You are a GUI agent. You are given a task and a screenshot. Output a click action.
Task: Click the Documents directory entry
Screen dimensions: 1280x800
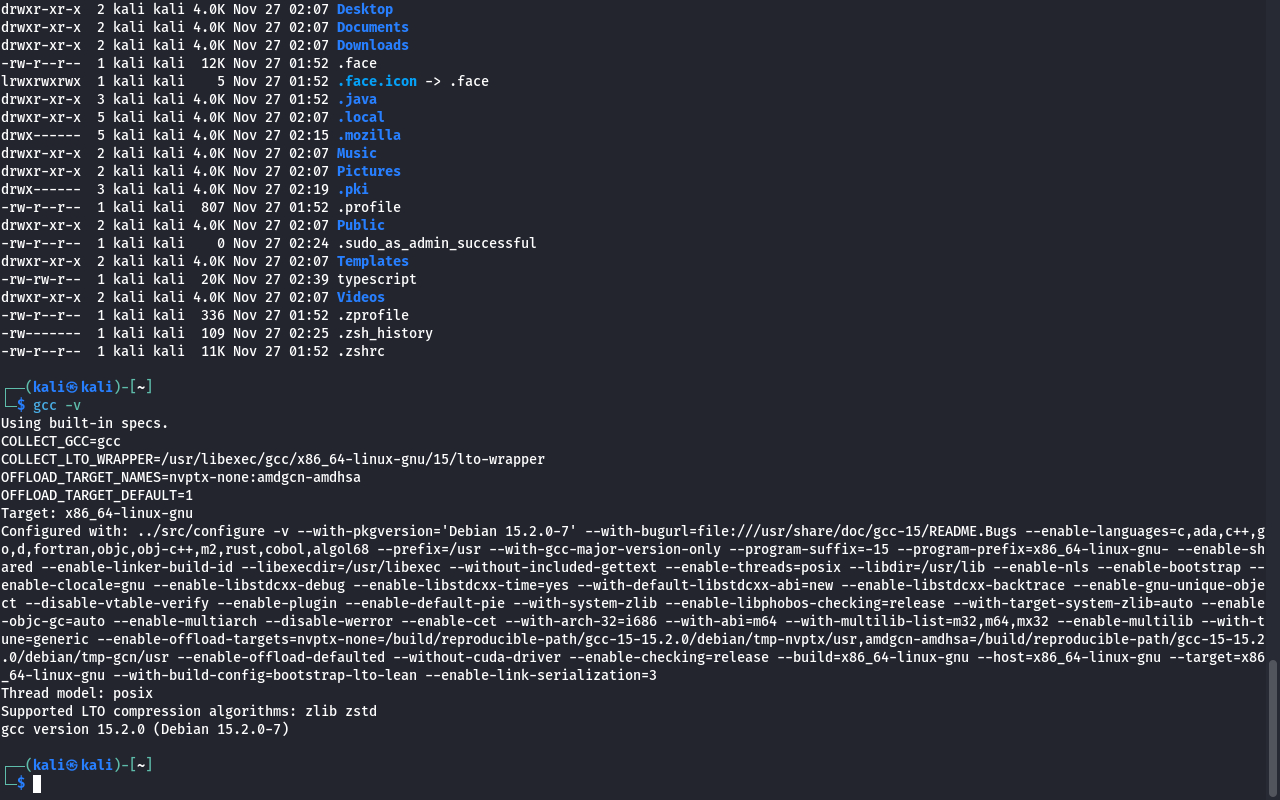point(372,27)
